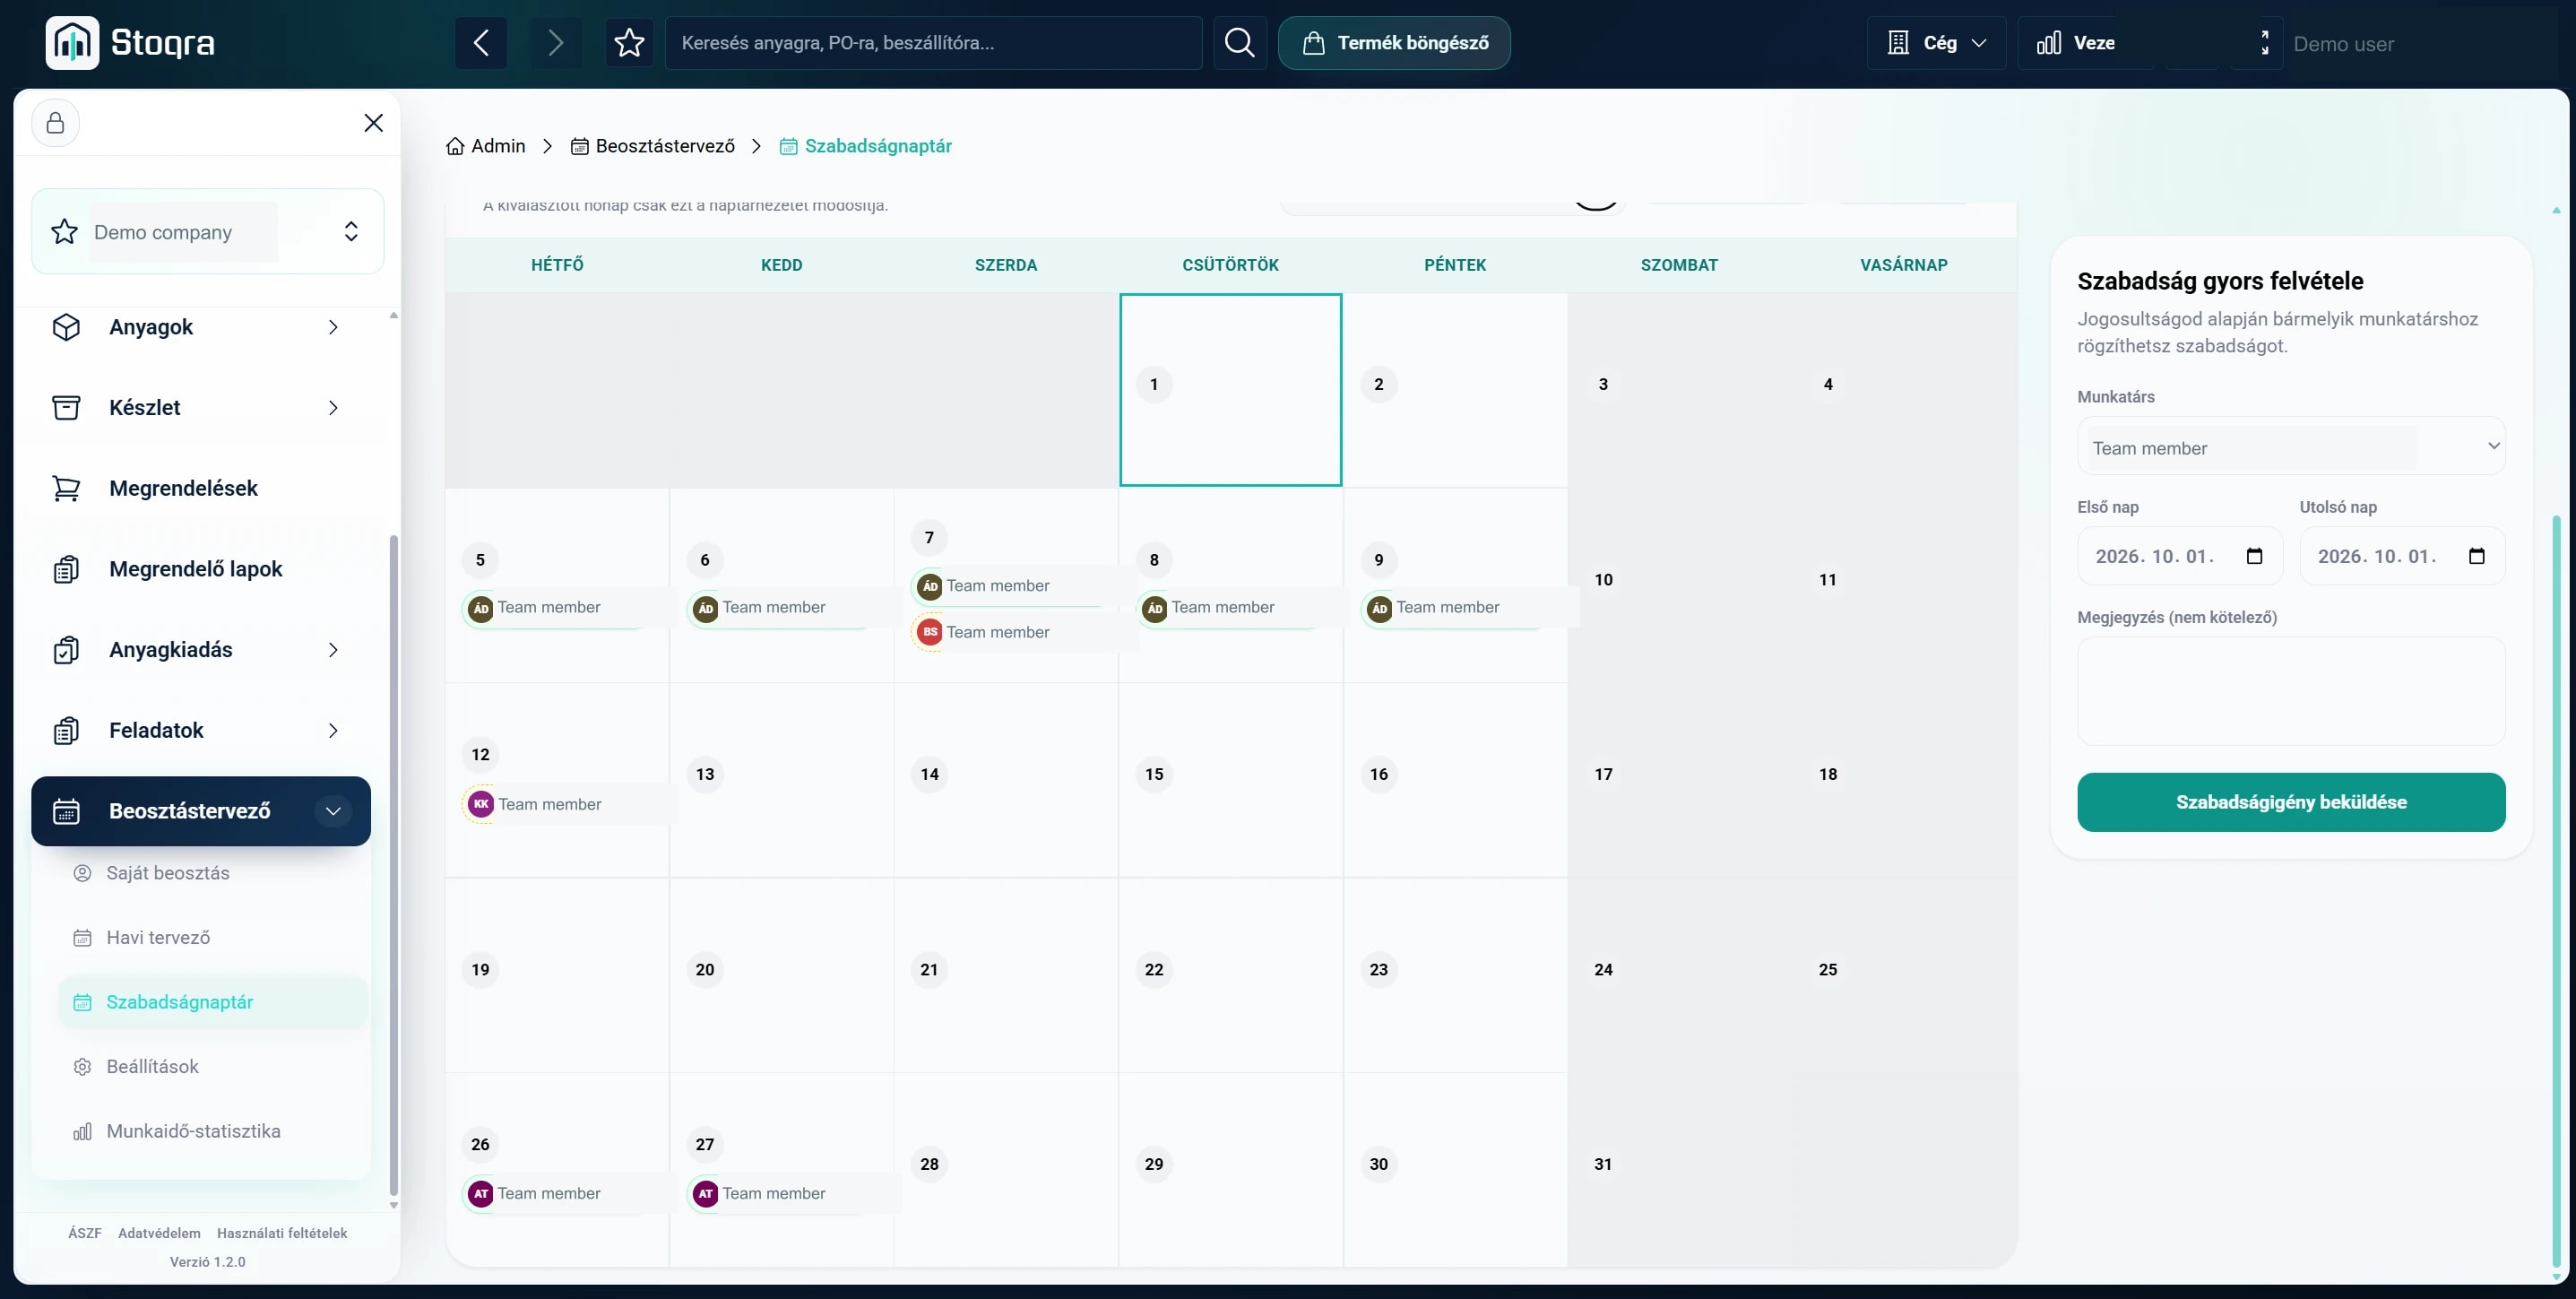Click Beosztástervező breadcrumb link
The image size is (2576, 1299).
(x=652, y=146)
